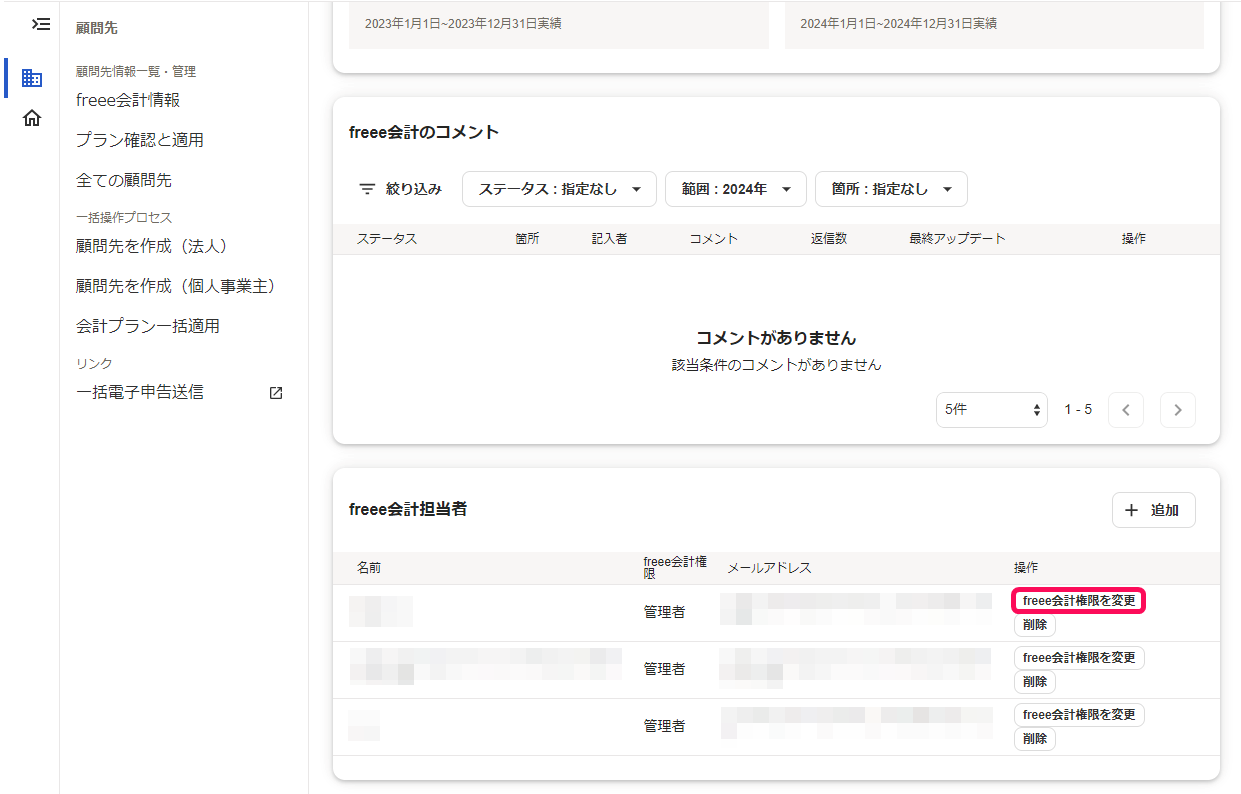The height and width of the screenshot is (794, 1241).
Task: Click the 絞り込み filter icon
Action: (368, 189)
